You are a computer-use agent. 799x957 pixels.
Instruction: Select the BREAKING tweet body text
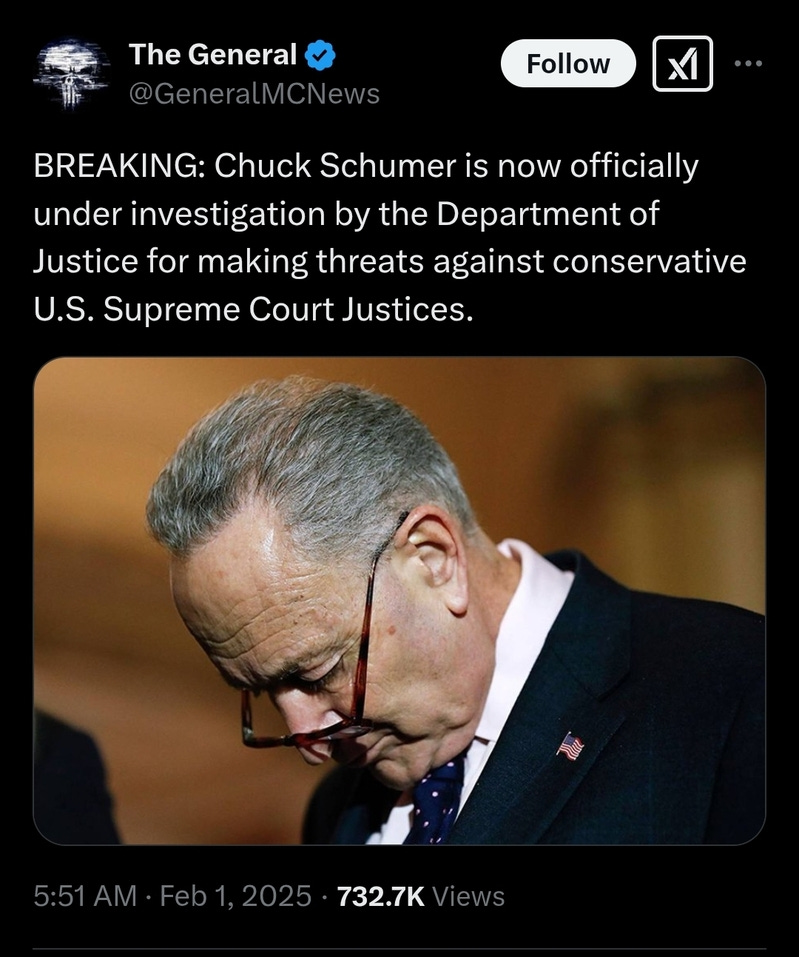[390, 237]
